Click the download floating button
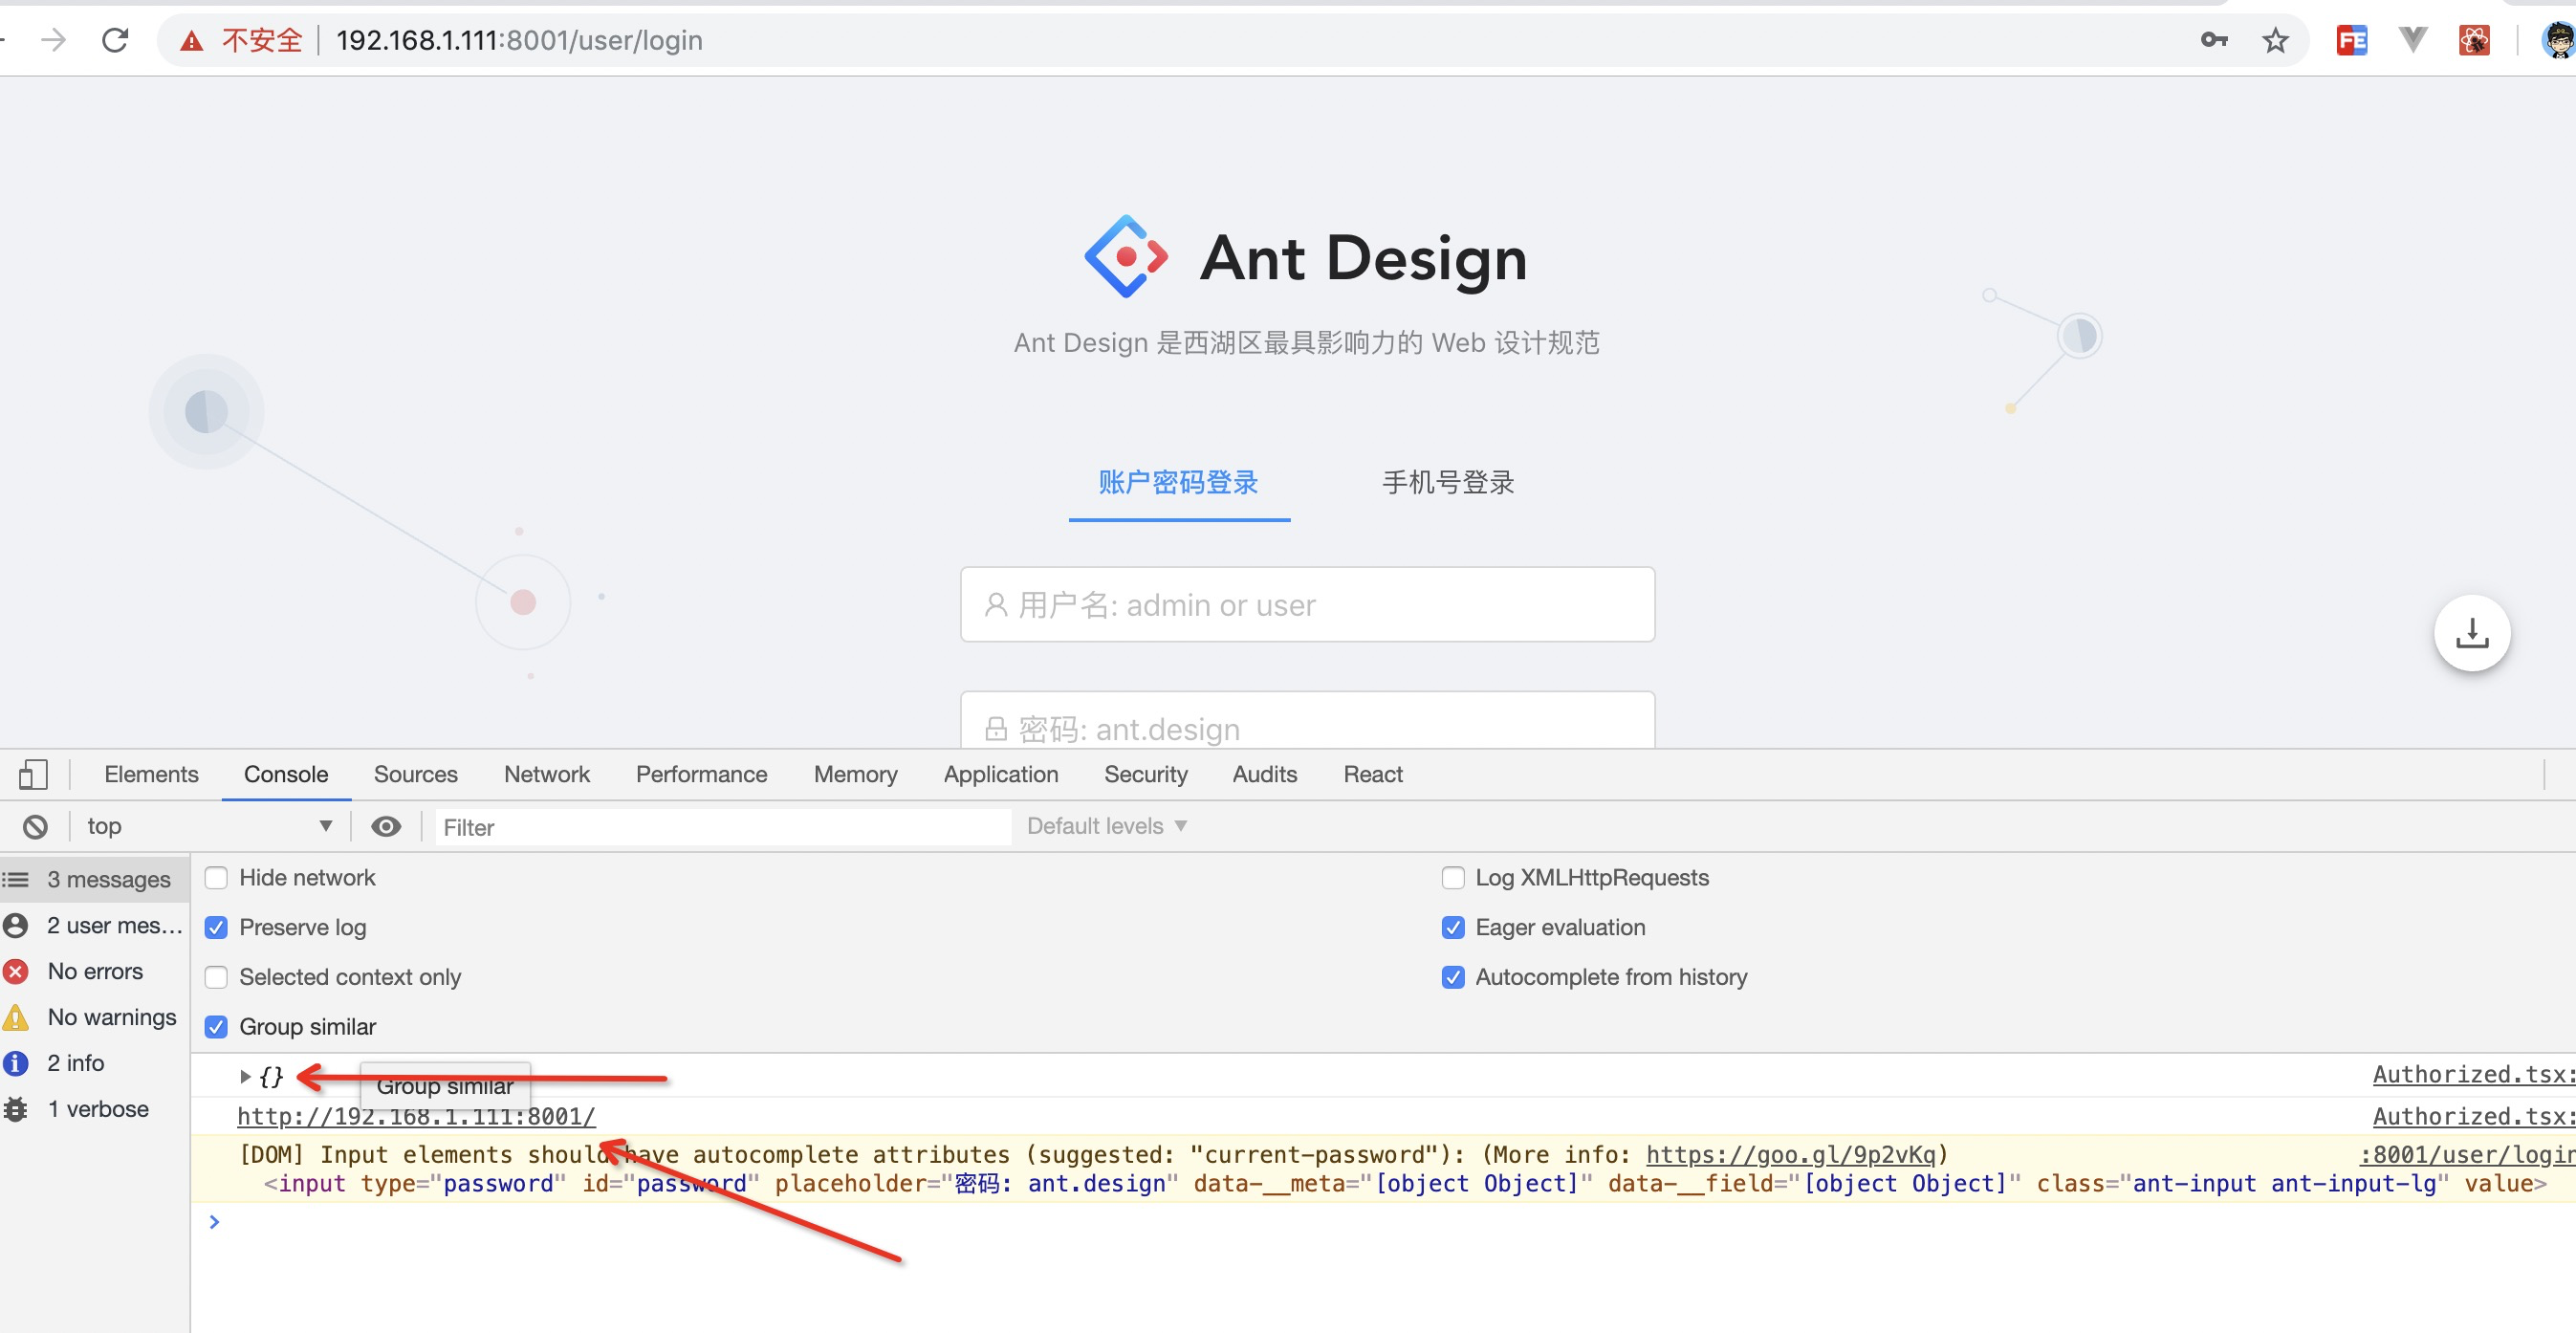This screenshot has height=1333, width=2576. tap(2471, 632)
